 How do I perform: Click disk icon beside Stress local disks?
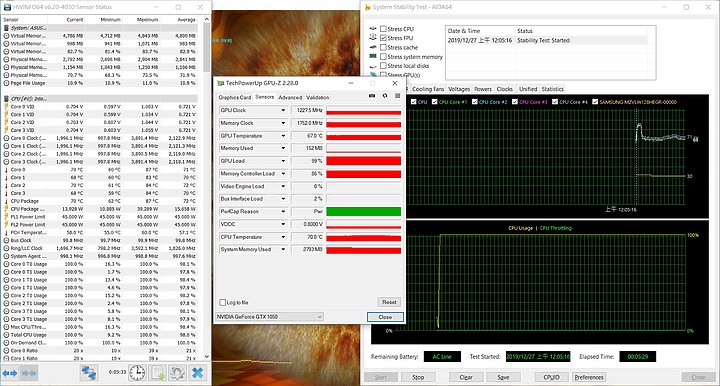pos(373,66)
